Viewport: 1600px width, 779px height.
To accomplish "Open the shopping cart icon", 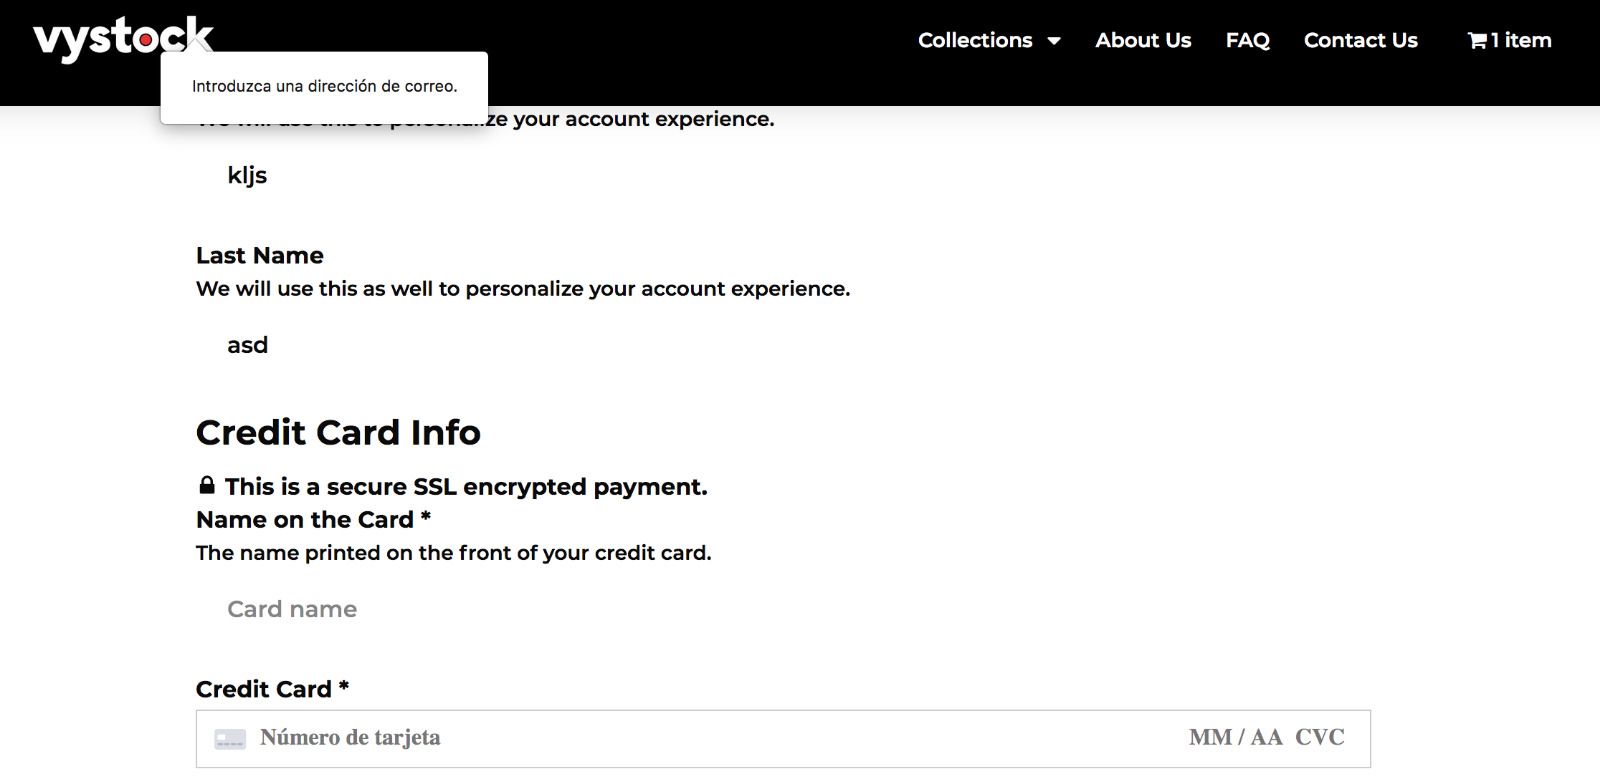I will coord(1477,41).
